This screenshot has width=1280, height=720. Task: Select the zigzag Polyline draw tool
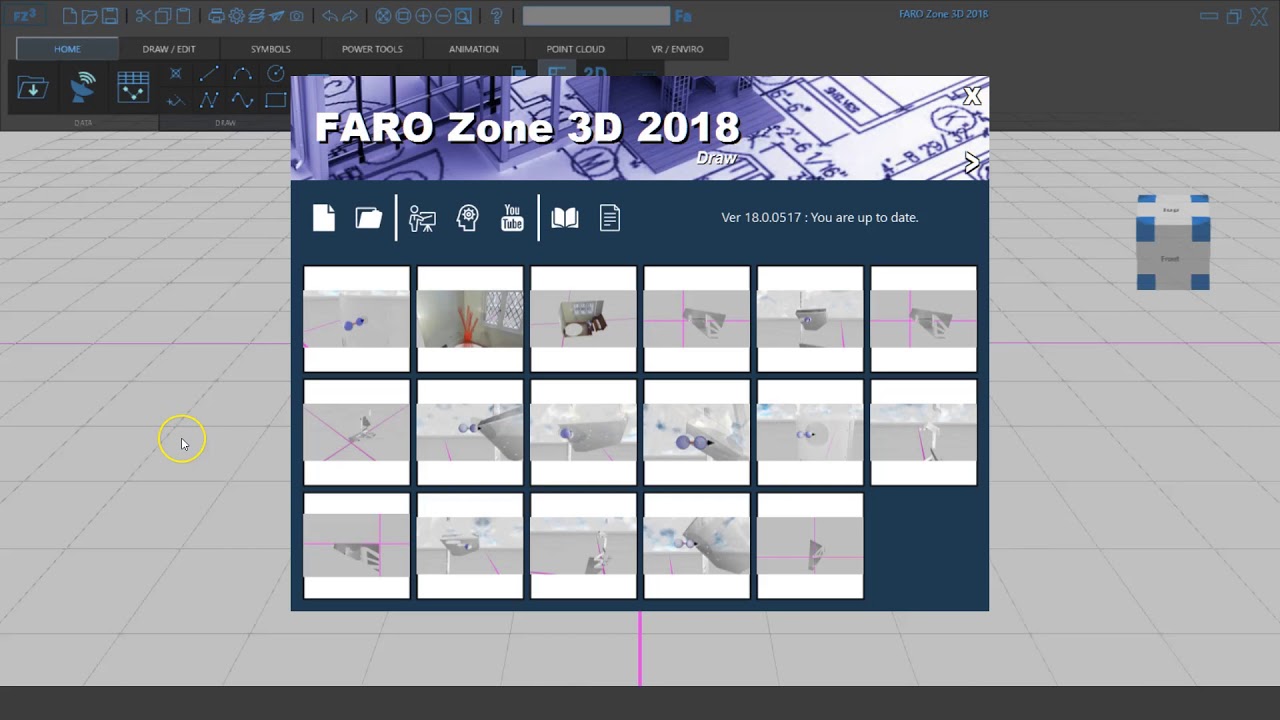[209, 100]
